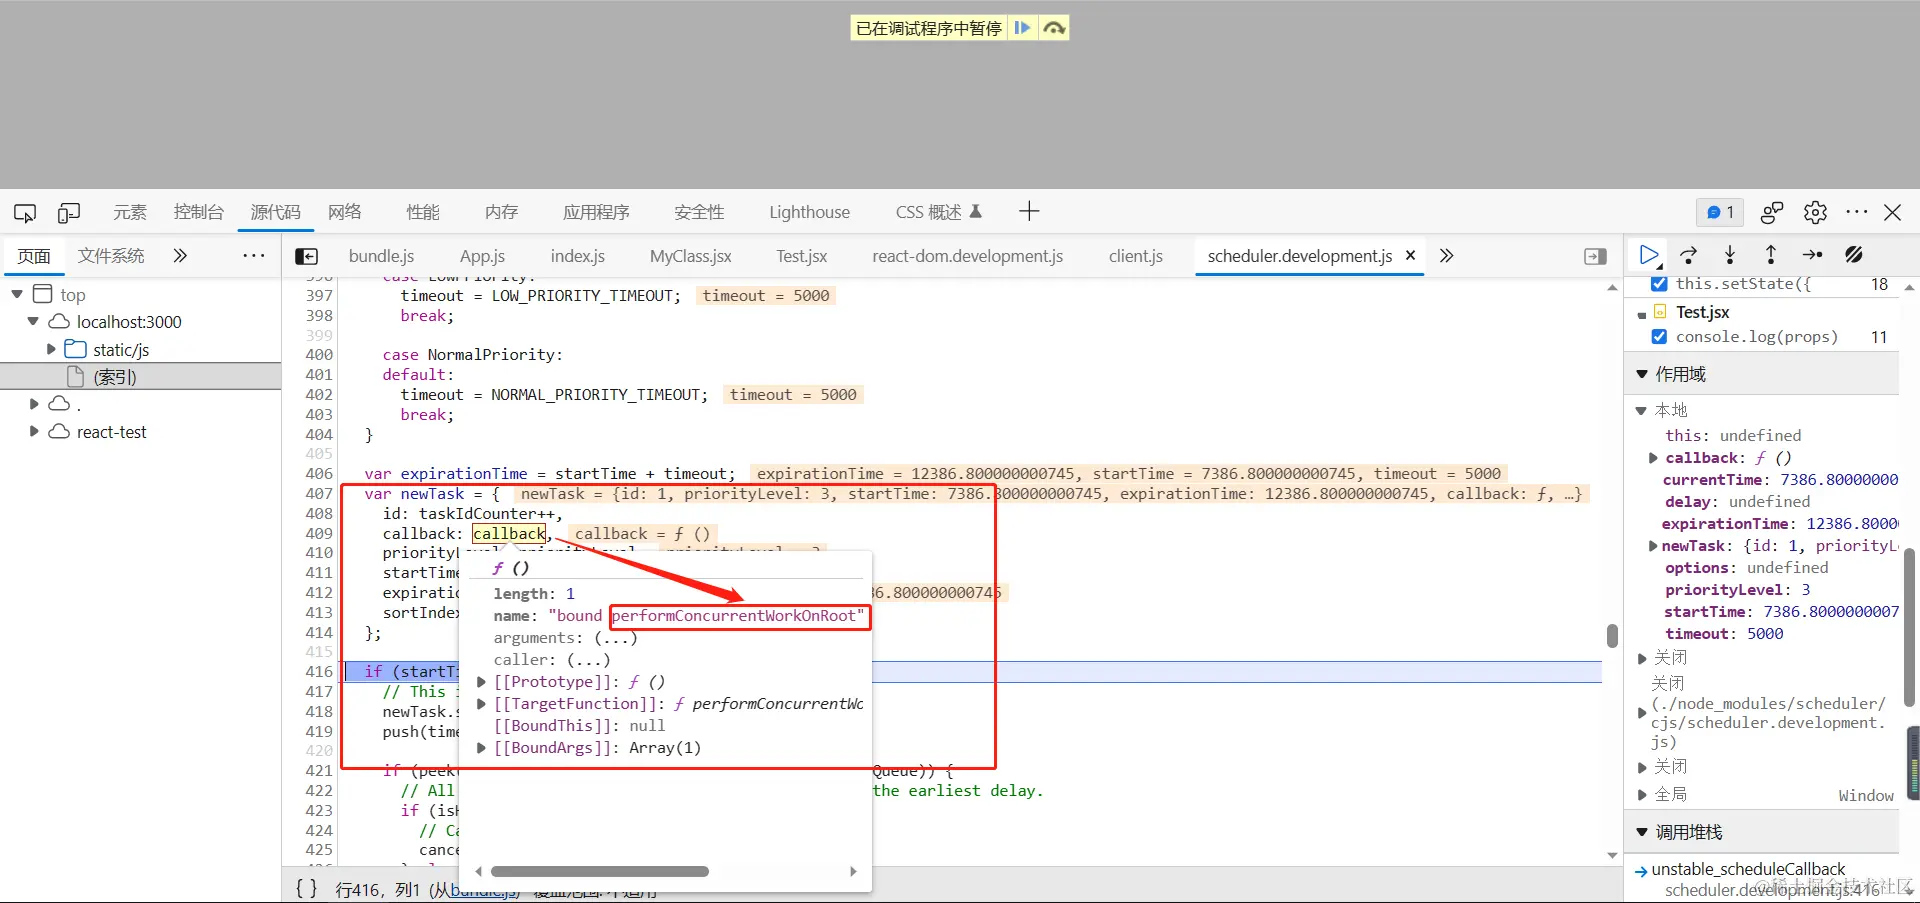Select the 文件系统 navigator tab
This screenshot has width=1920, height=903.
pos(111,256)
